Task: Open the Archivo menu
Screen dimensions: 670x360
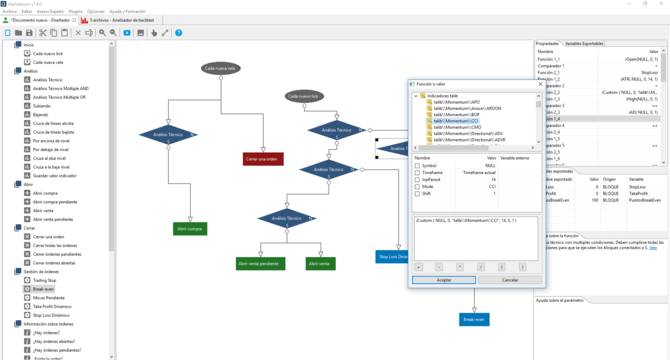Action: (x=9, y=12)
